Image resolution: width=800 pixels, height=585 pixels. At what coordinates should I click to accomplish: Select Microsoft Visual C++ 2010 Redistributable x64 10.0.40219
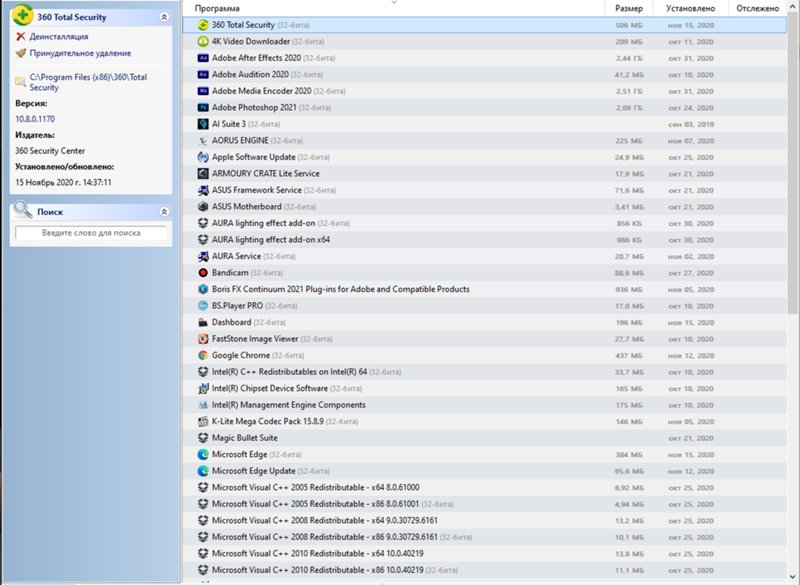[484, 553]
